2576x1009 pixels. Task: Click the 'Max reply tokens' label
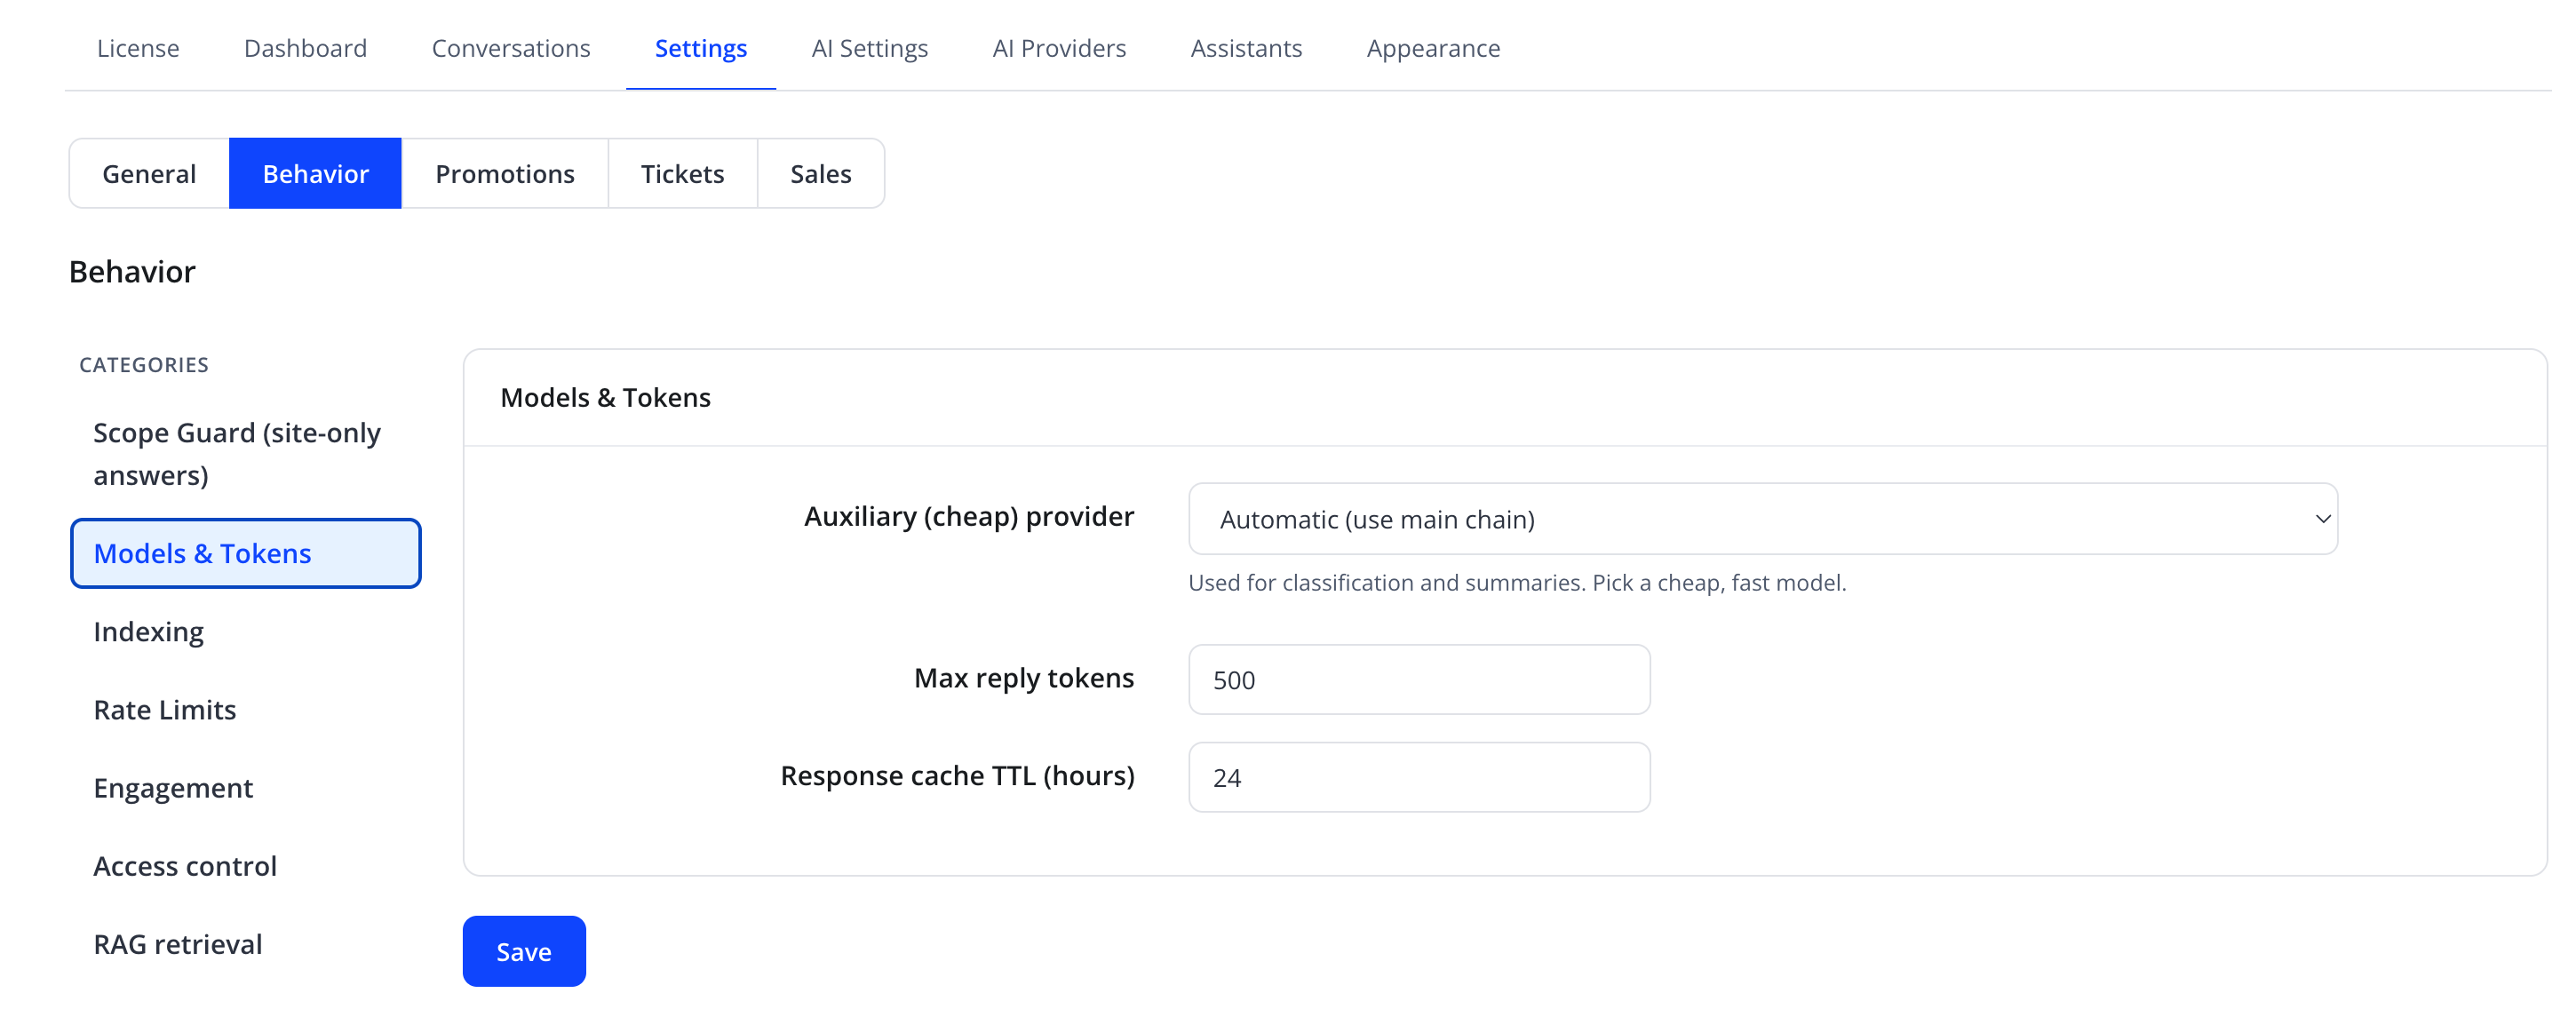point(1024,678)
